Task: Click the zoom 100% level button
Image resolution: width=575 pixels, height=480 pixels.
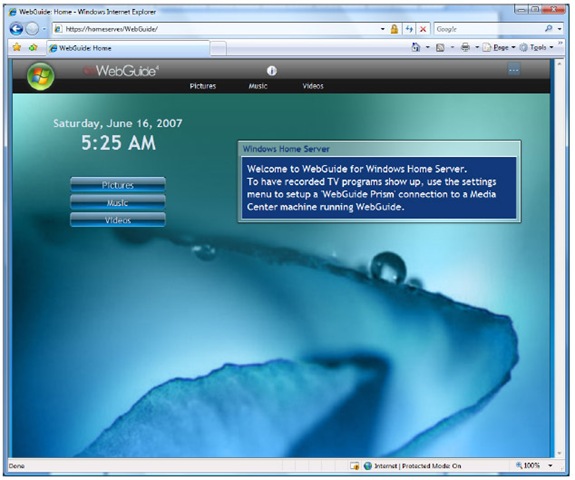Action: click(x=528, y=466)
